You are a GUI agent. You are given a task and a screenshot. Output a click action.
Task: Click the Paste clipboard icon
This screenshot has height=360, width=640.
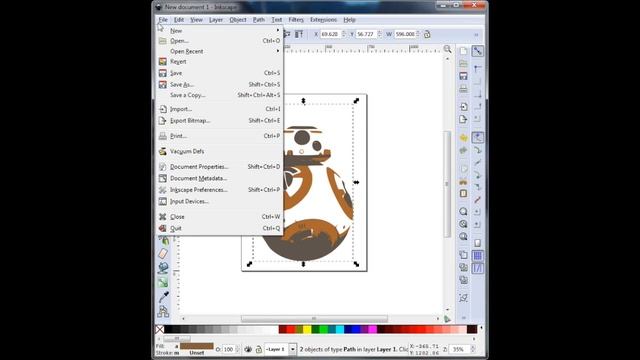coord(463,193)
